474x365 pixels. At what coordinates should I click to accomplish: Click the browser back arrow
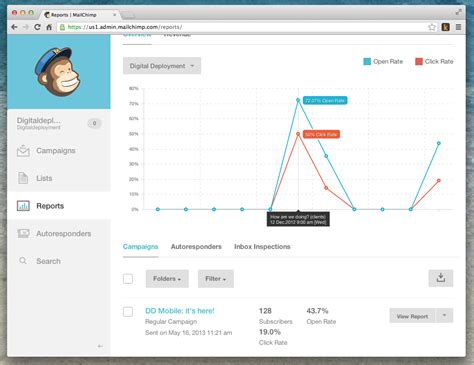(14, 27)
